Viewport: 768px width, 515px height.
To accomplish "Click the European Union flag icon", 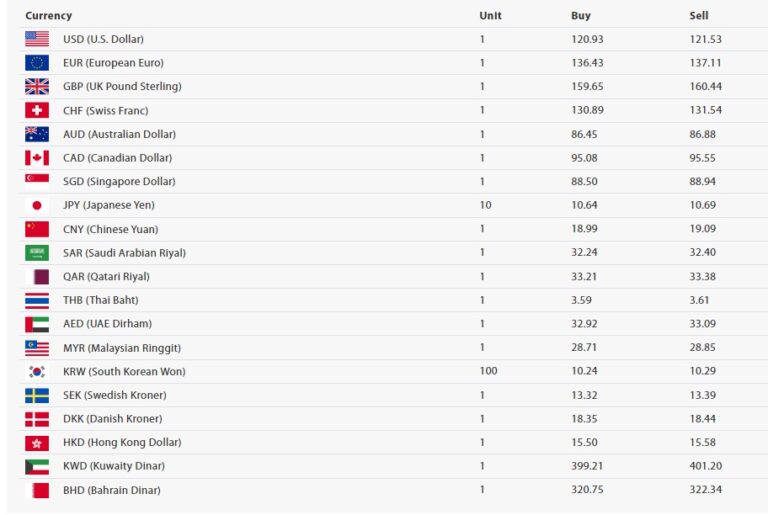I will (37, 63).
